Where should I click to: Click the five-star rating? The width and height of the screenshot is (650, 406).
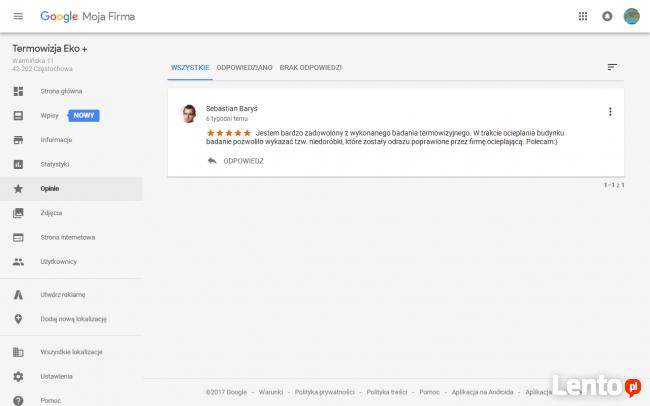pos(229,133)
